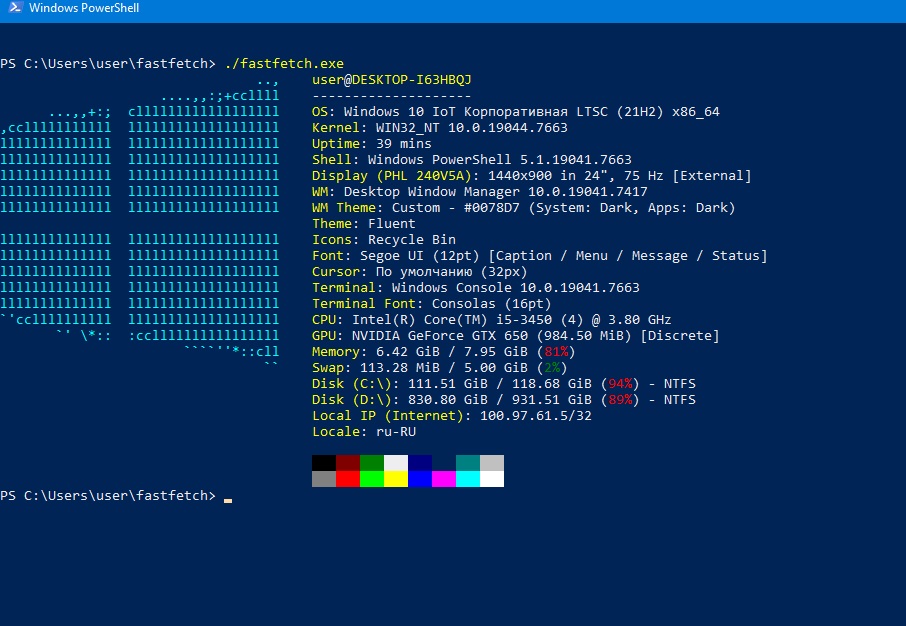The height and width of the screenshot is (626, 906).
Task: Click the PowerShell icon in the title bar
Action: click(15, 8)
